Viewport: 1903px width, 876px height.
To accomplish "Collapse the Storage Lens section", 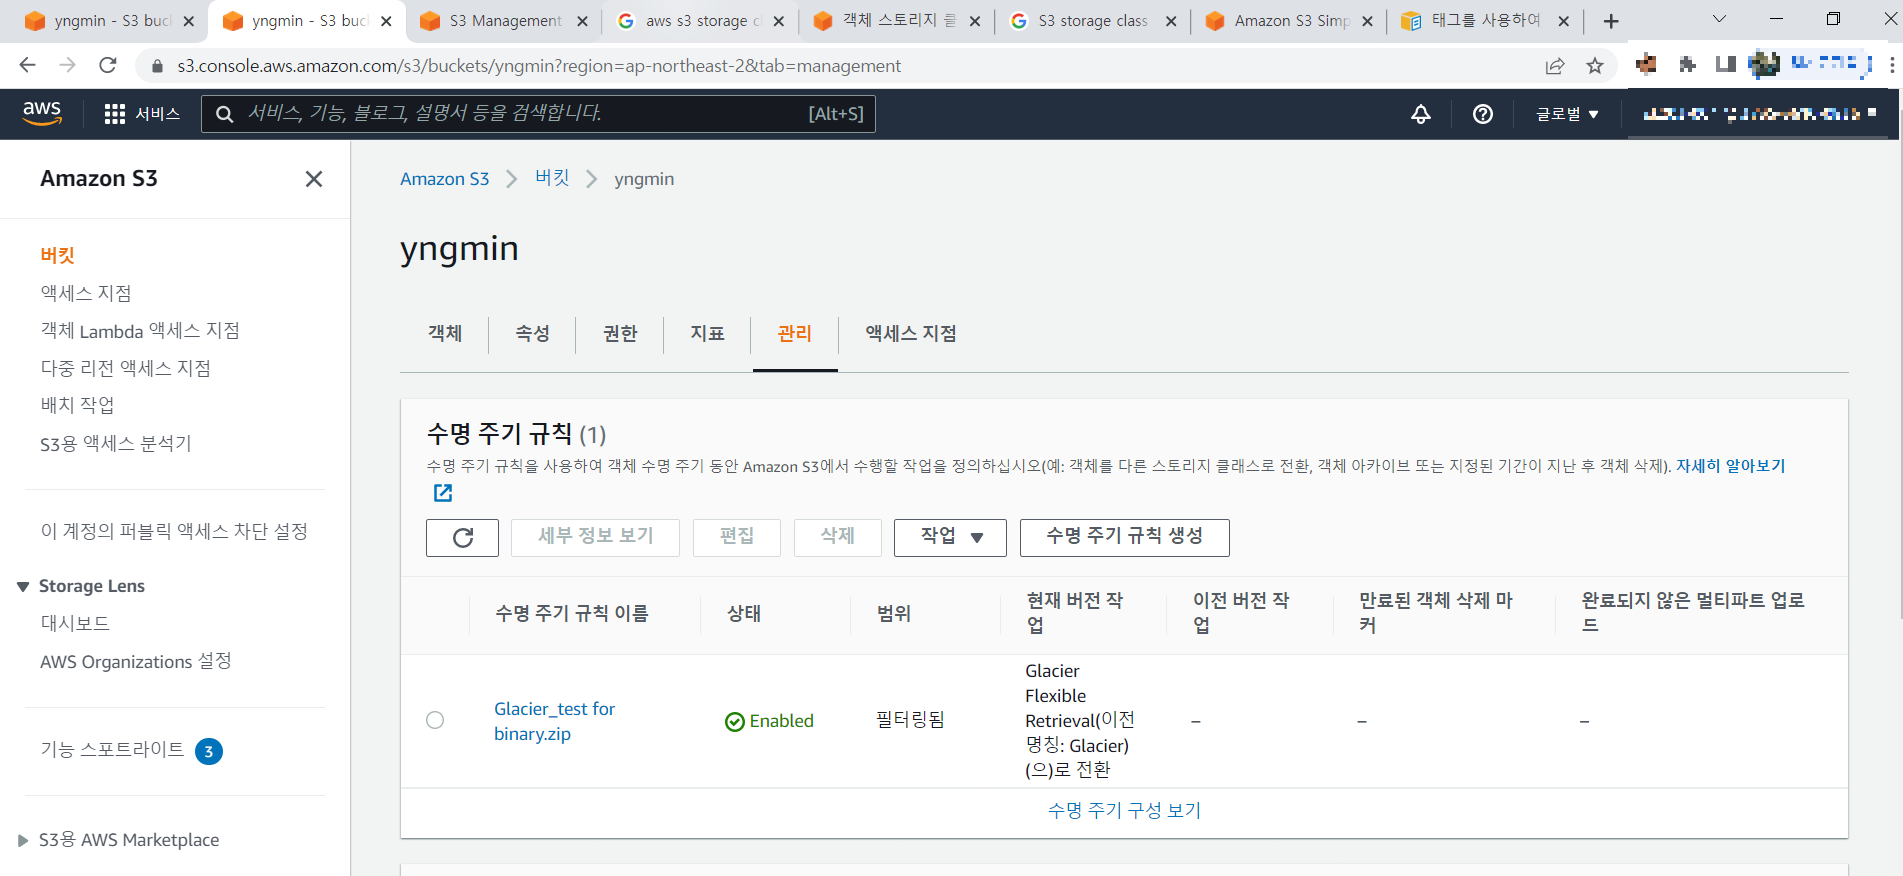I will tap(23, 586).
